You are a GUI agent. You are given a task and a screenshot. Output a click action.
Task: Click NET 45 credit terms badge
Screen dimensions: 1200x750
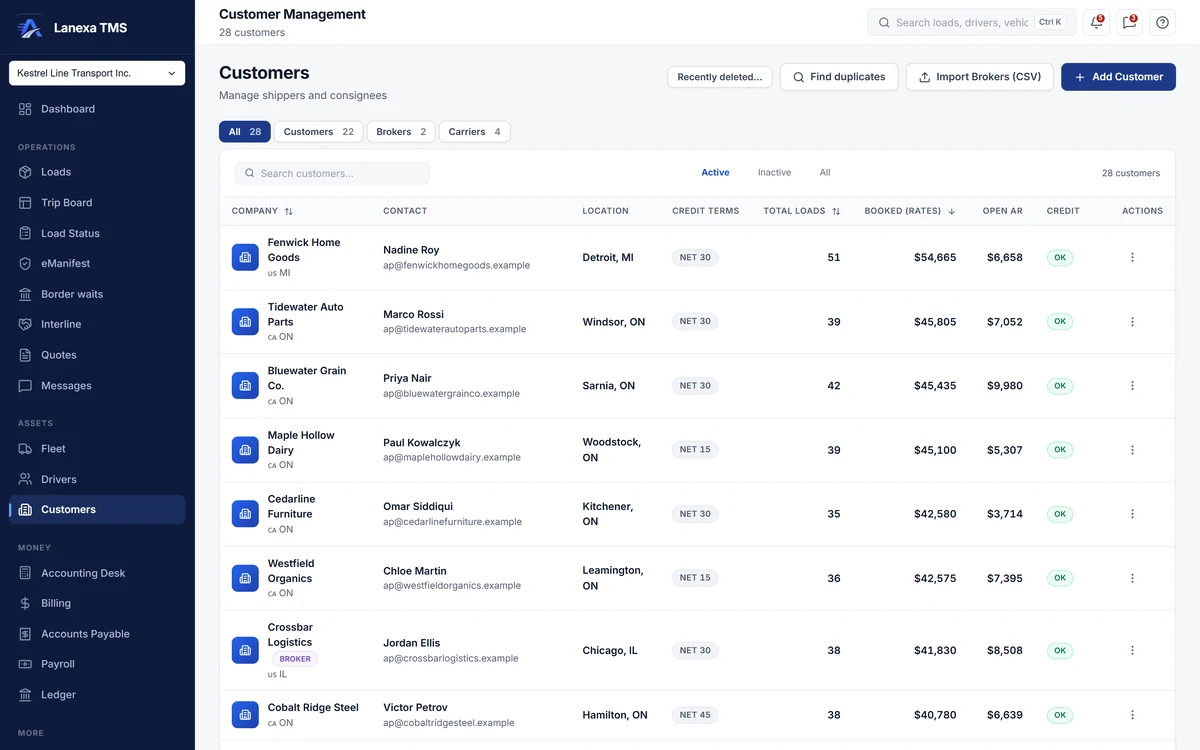[695, 715]
